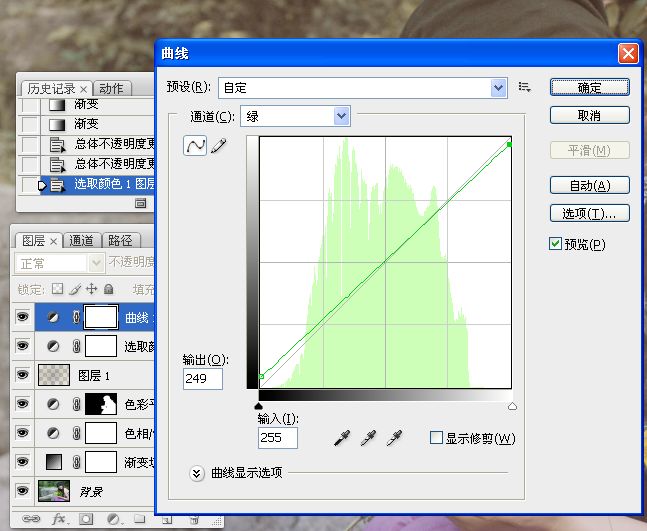Click chain link on 色彩平衡 layer
The width and height of the screenshot is (647, 531).
[76, 404]
